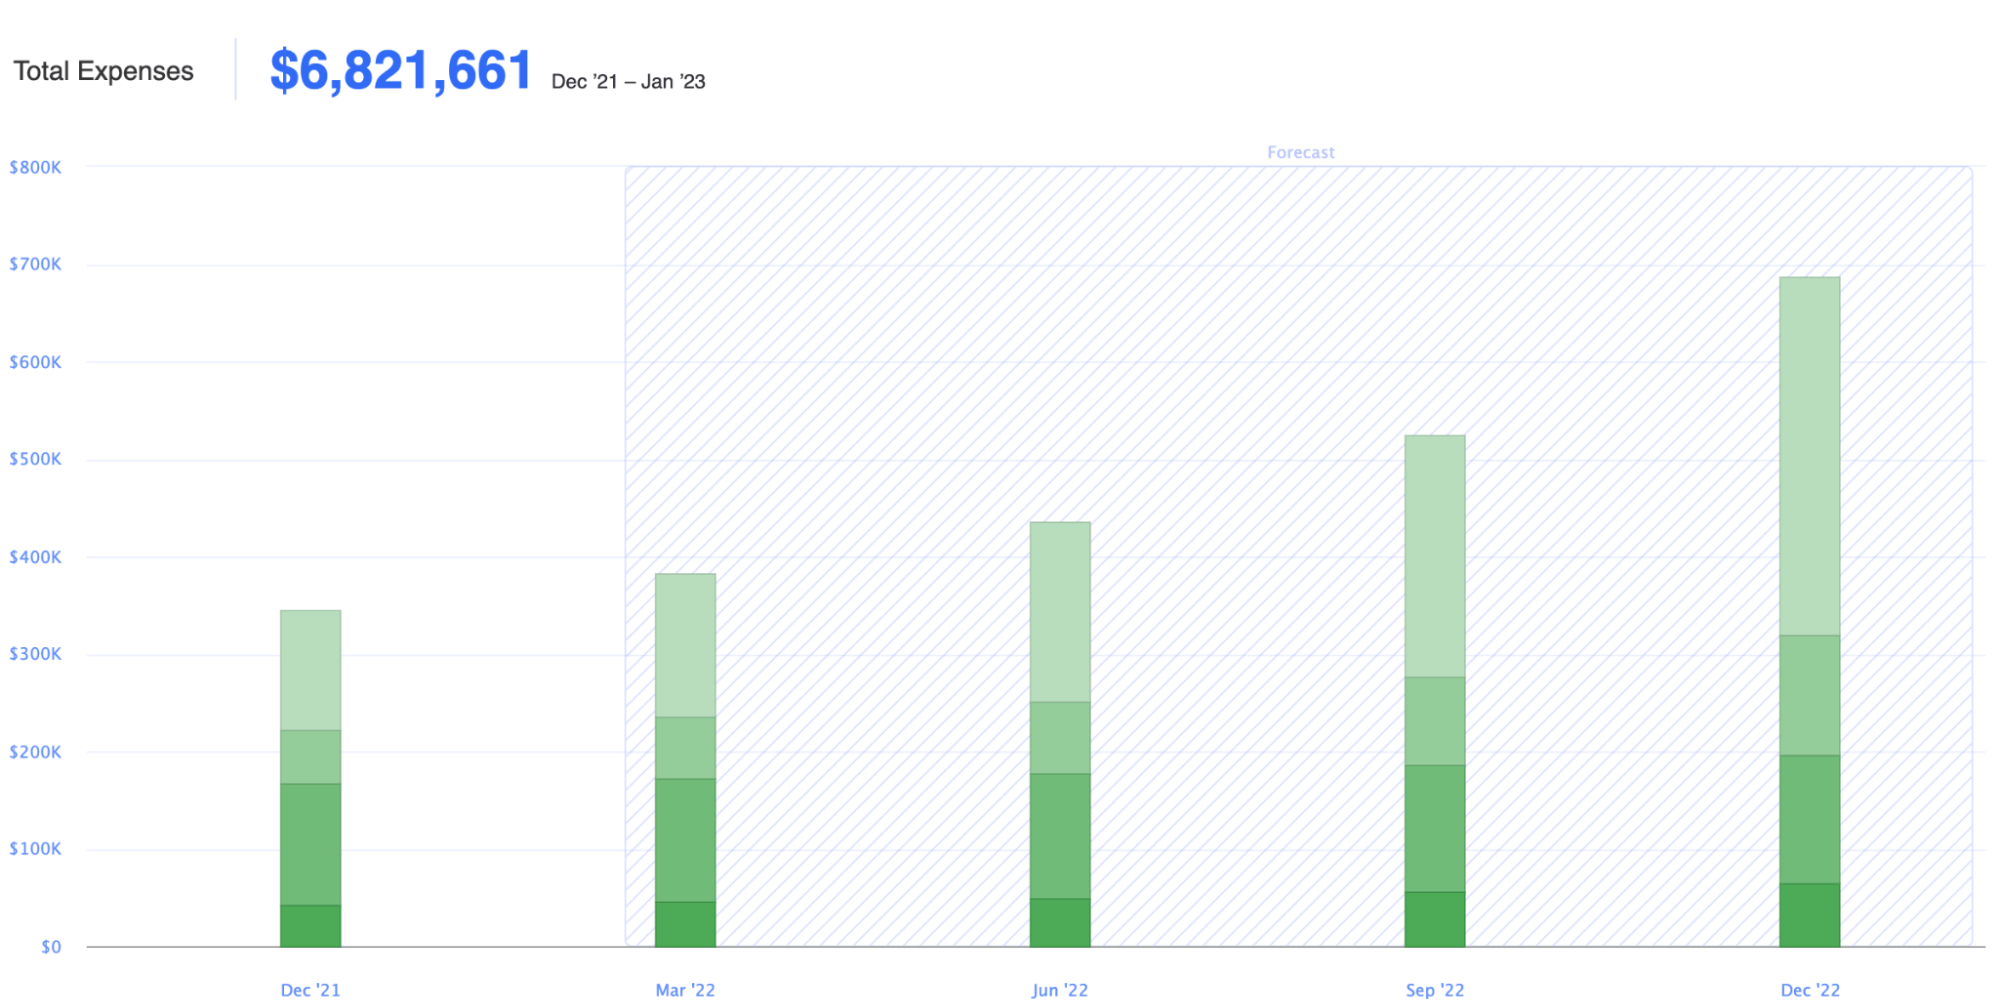Click the Dec '21 x-axis label
This screenshot has height=1000, width=1999.
click(310, 989)
